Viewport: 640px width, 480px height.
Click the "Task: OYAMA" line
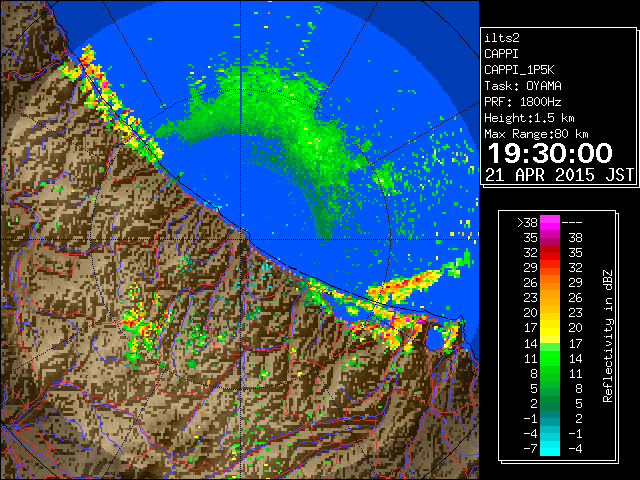pos(523,86)
